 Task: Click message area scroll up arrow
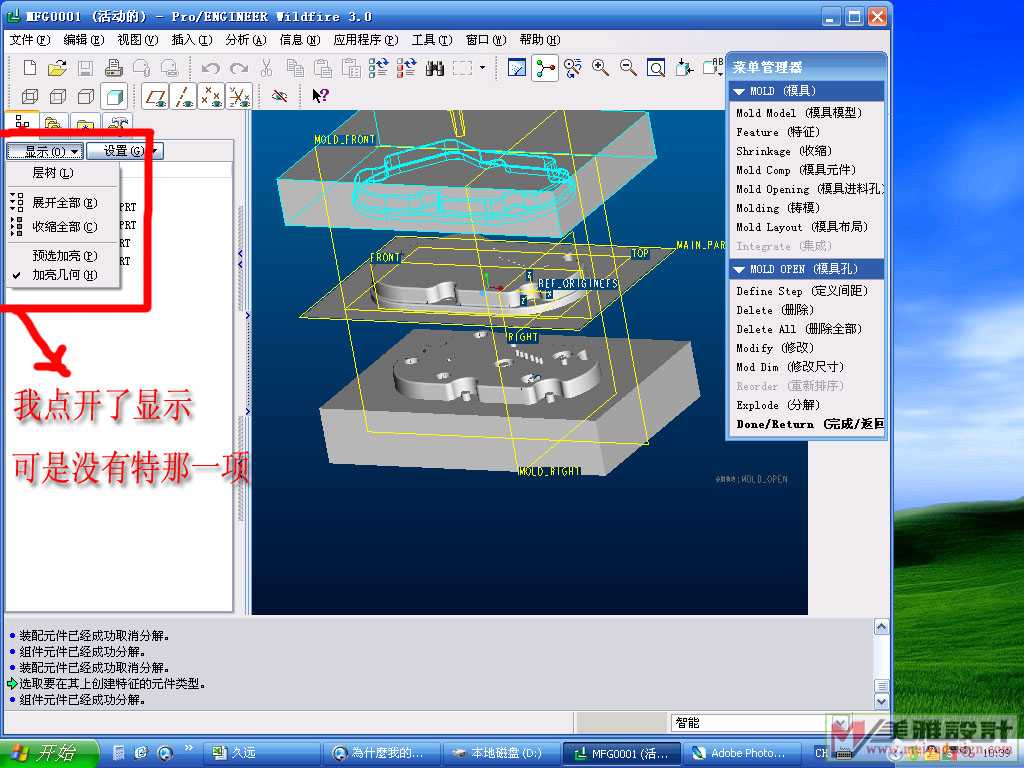[x=881, y=627]
